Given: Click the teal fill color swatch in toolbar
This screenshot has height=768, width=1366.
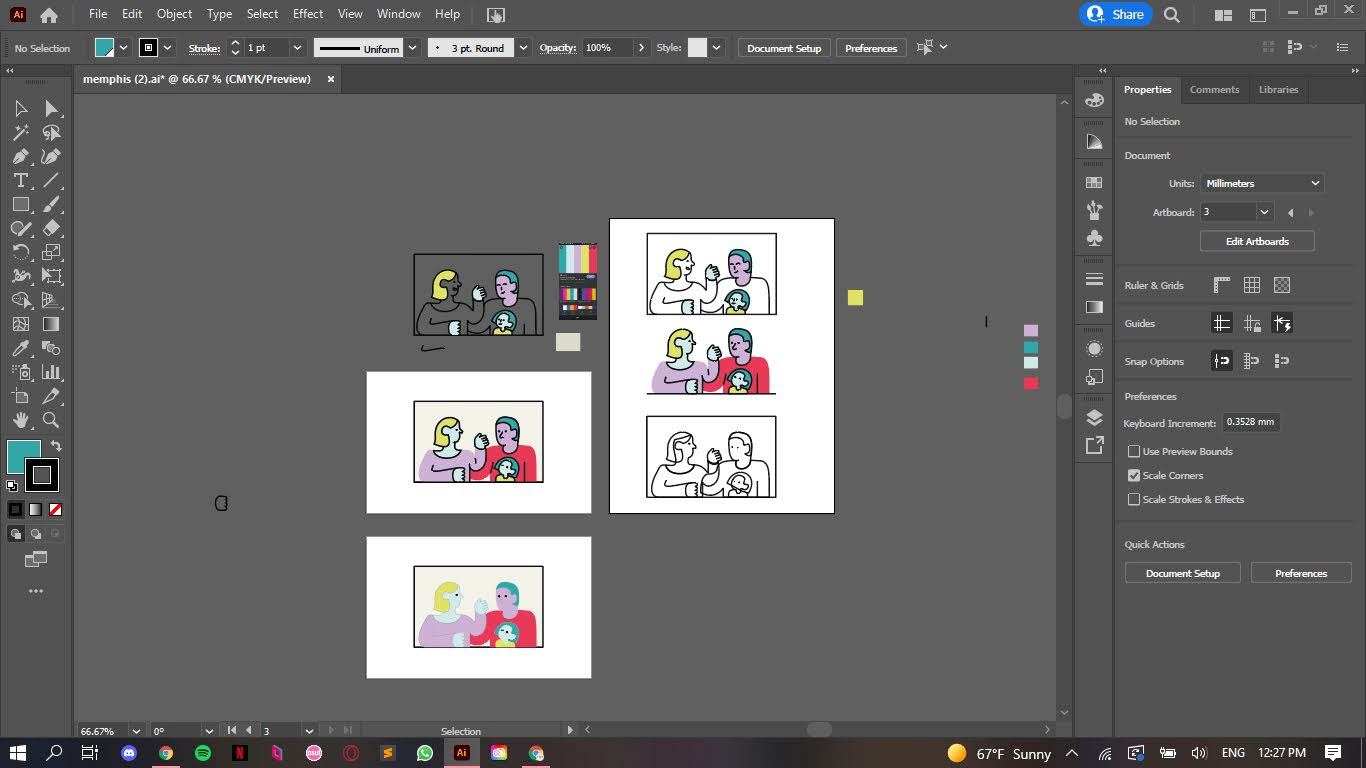Looking at the screenshot, I should coord(22,455).
